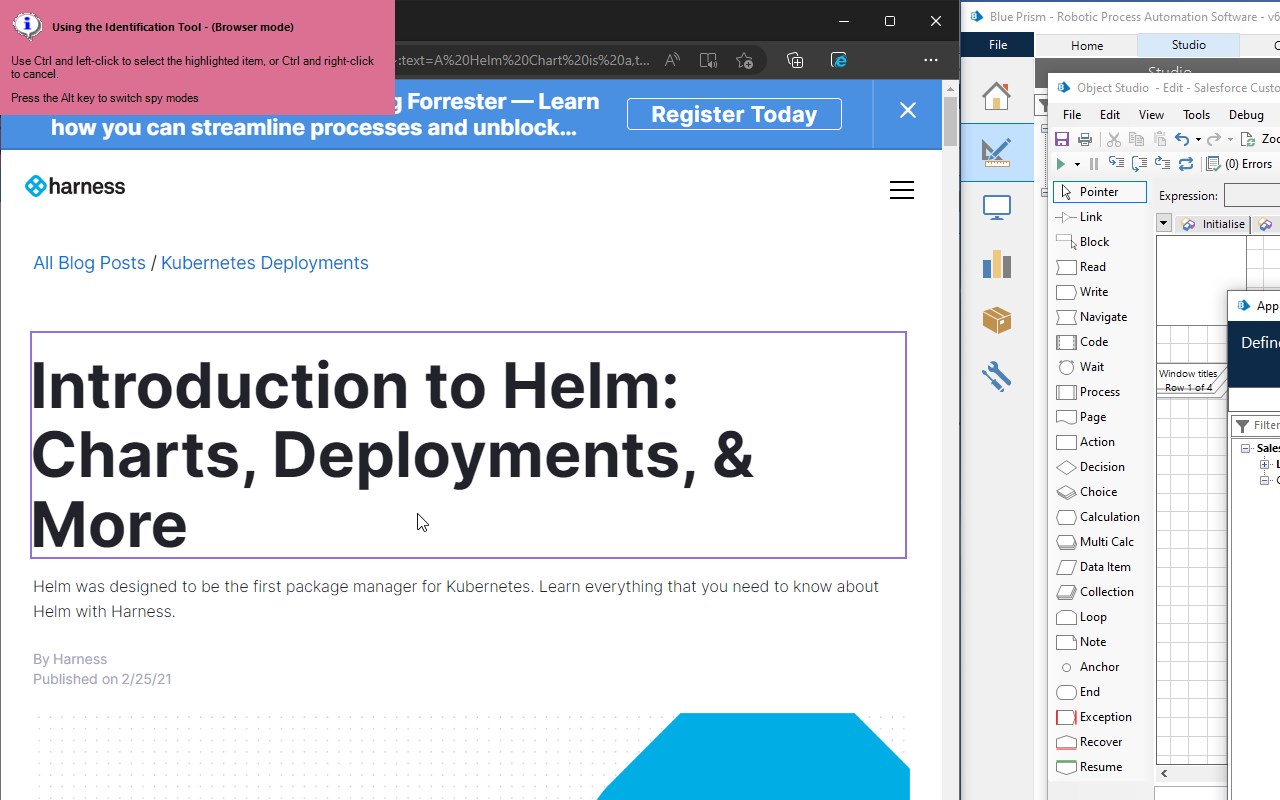The height and width of the screenshot is (800, 1280).
Task: Open browser Settings and more ellipsis
Action: (931, 60)
